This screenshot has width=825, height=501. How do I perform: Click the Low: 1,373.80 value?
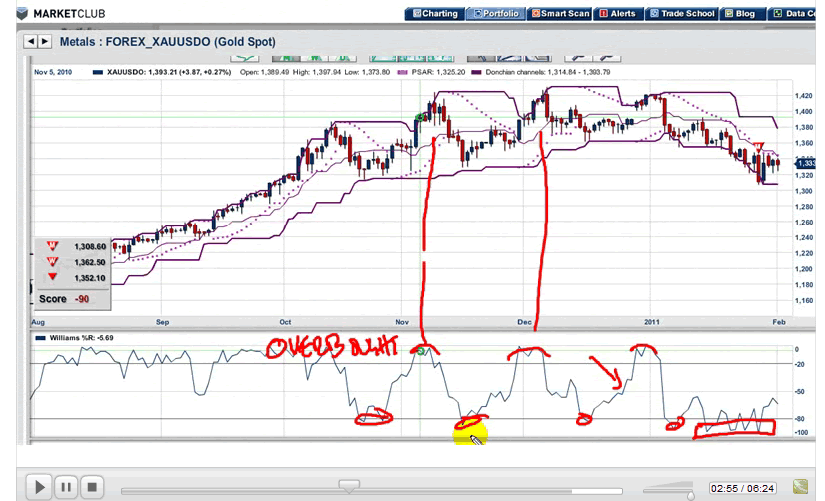[367, 72]
